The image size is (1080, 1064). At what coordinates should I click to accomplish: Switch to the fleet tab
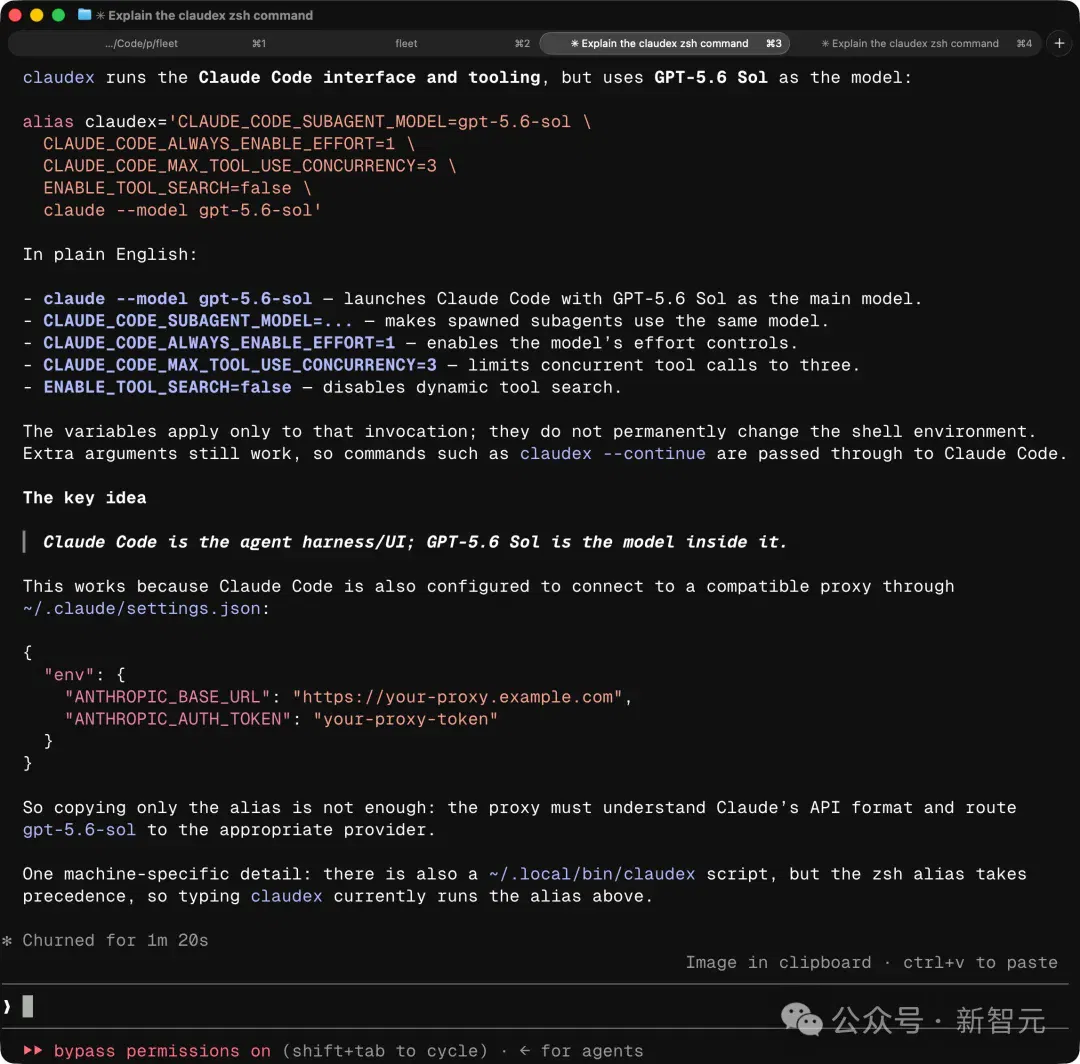(406, 43)
